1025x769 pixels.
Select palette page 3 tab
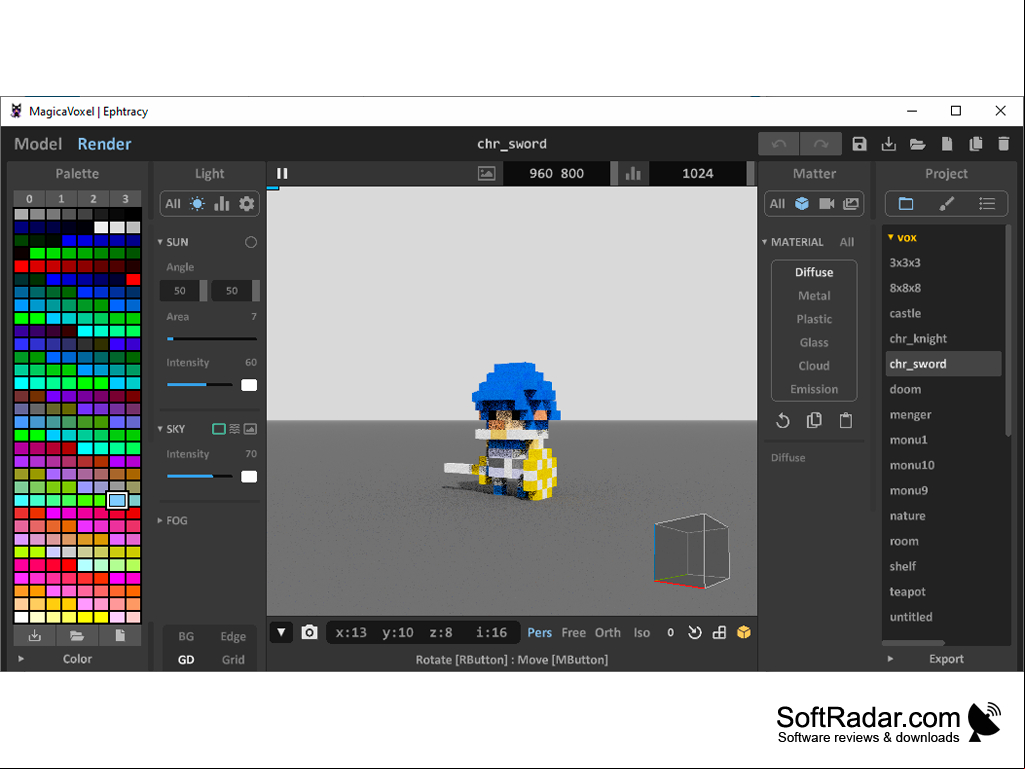125,199
